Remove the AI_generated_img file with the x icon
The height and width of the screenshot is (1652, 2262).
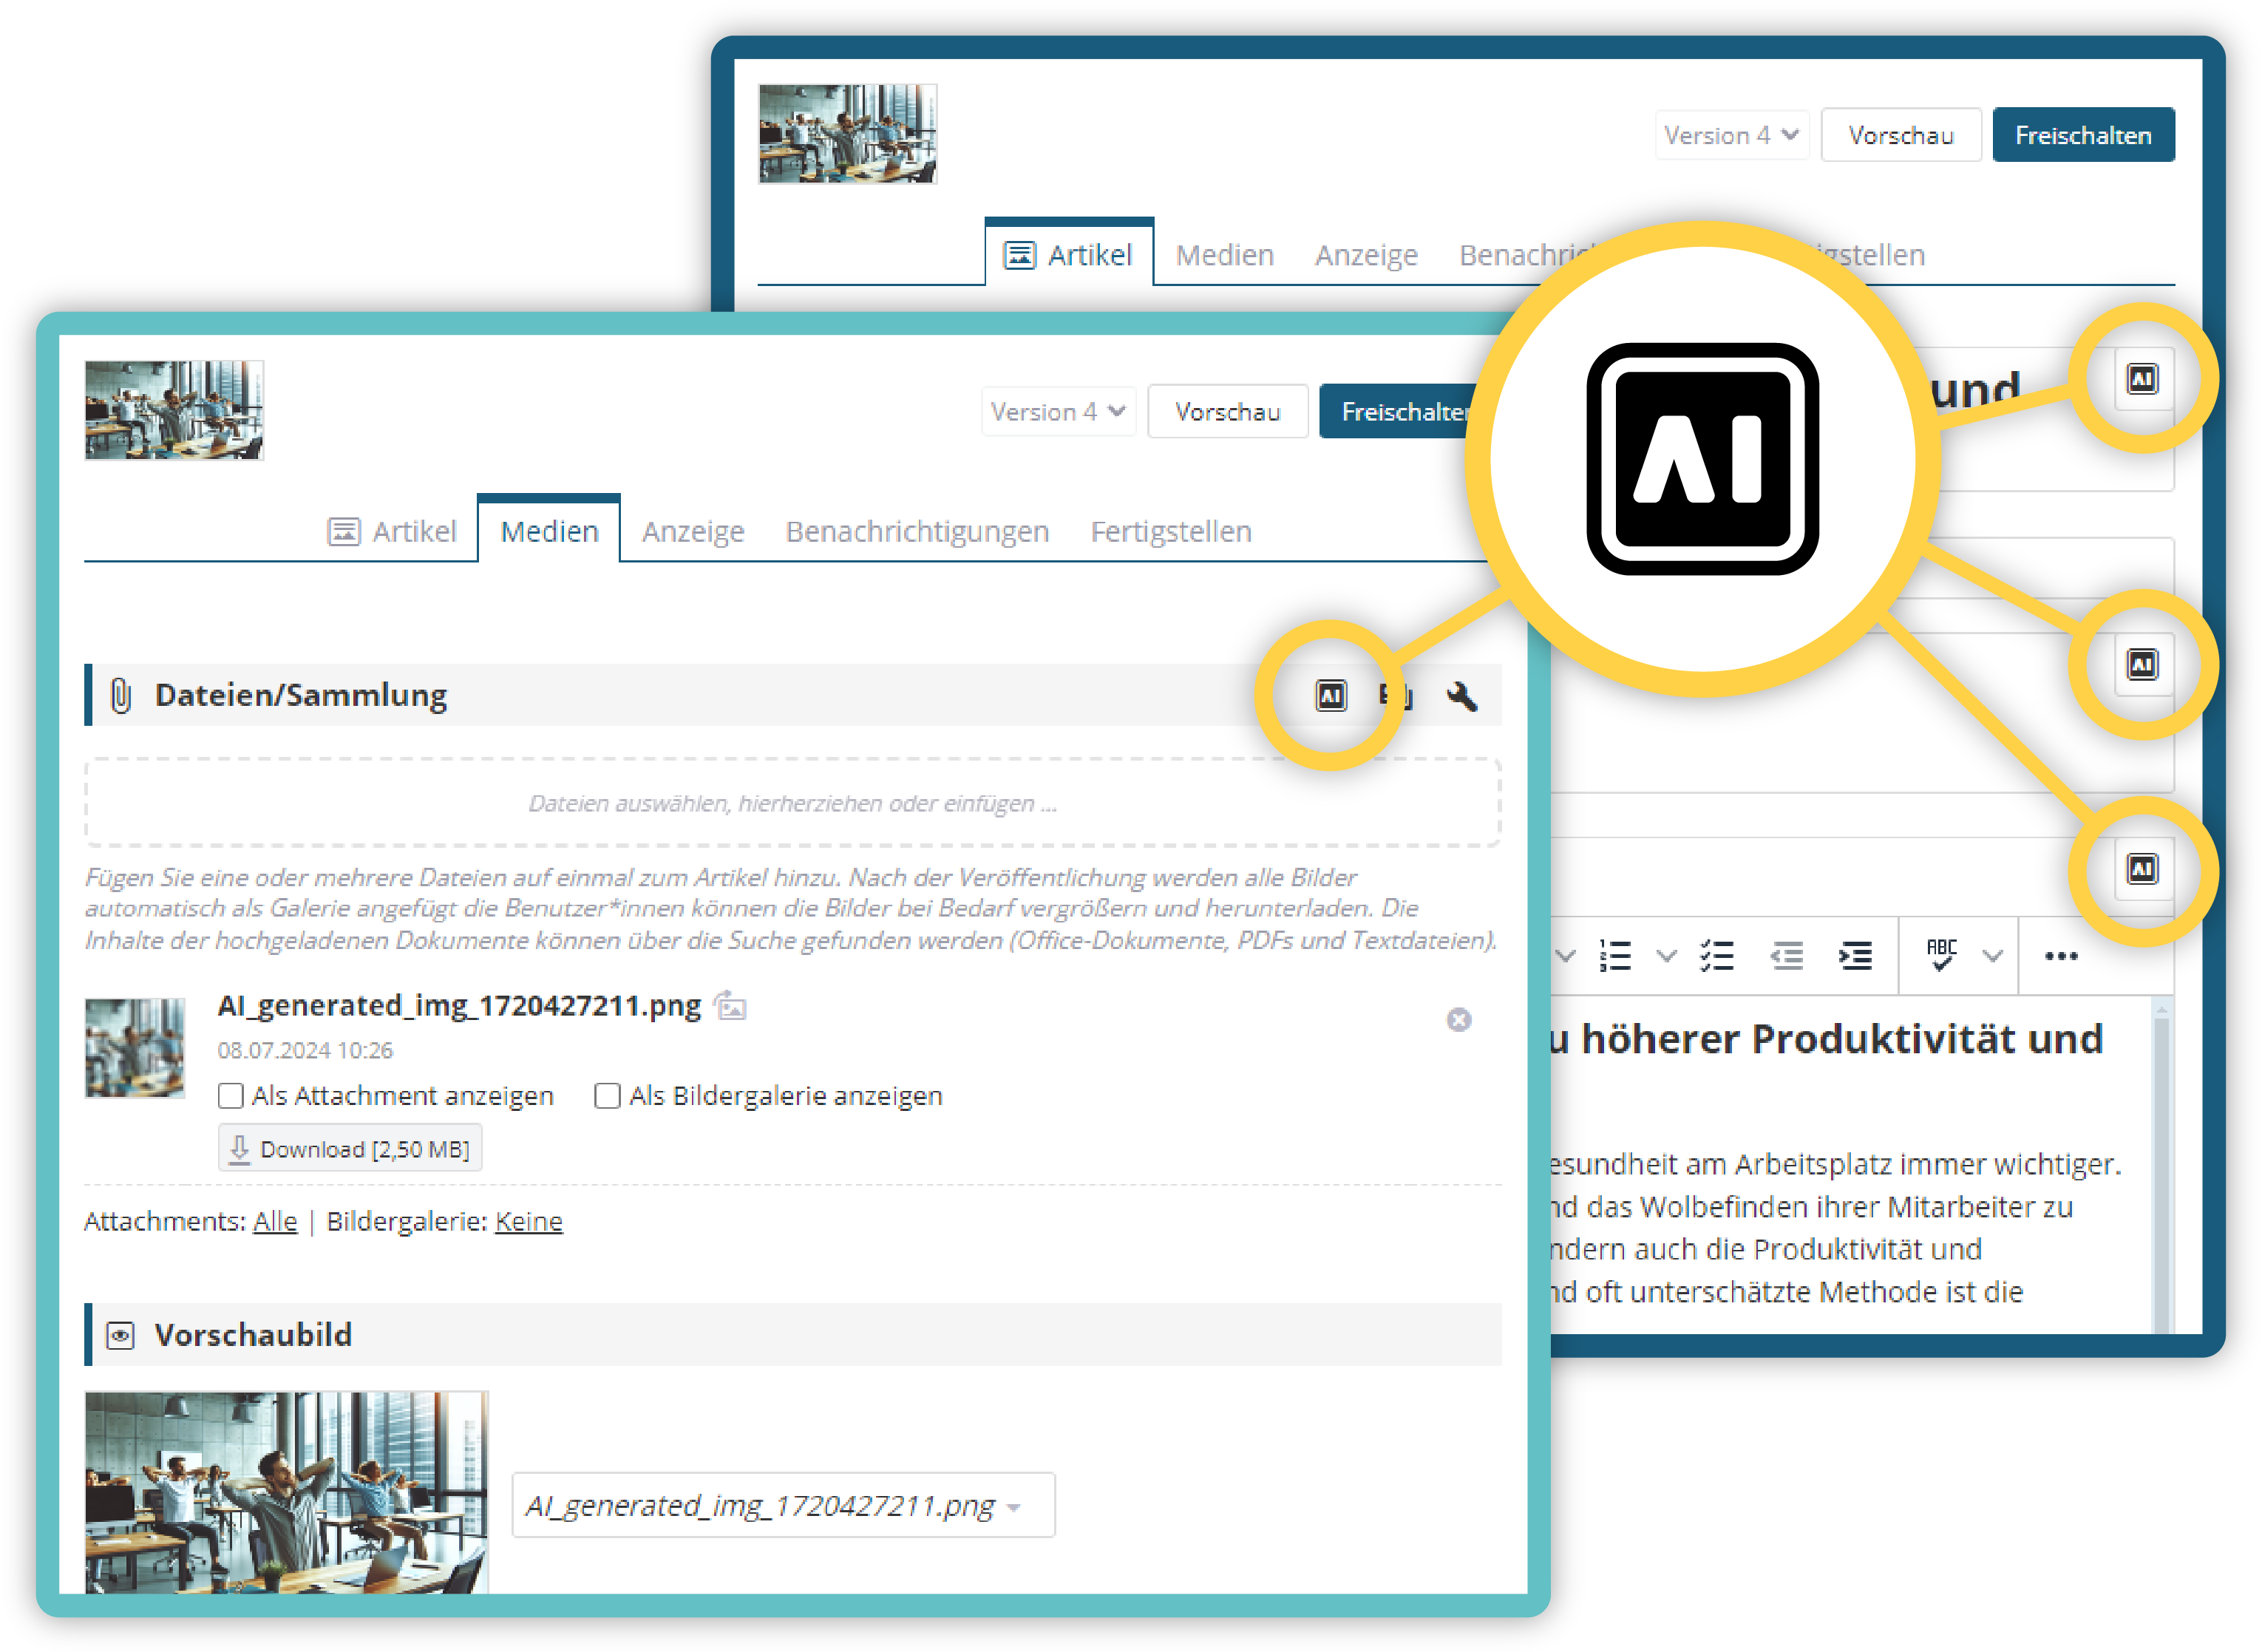point(1459,1020)
